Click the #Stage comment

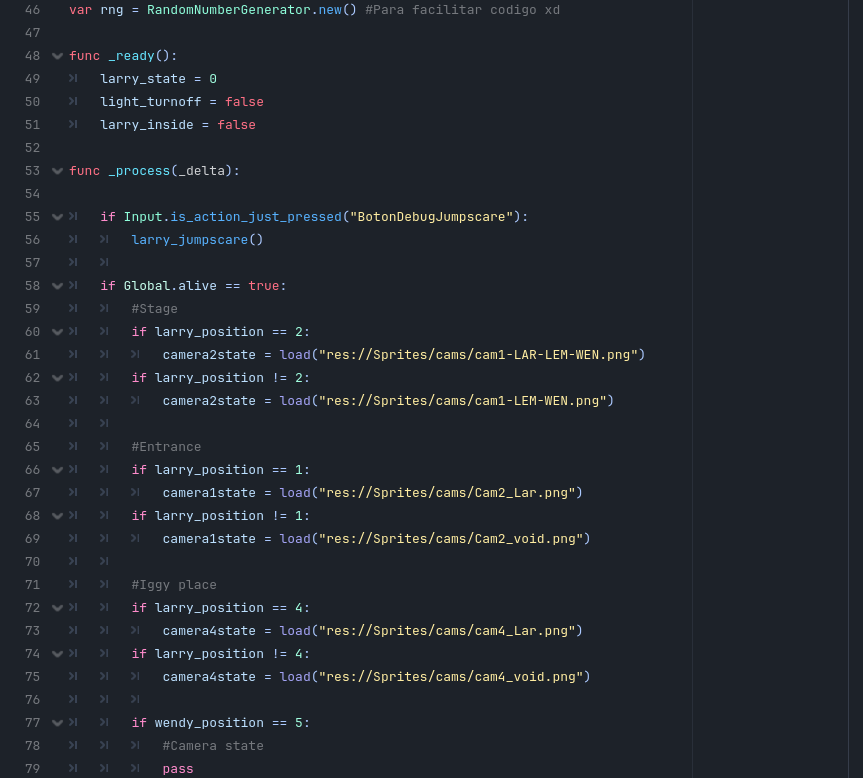[155, 309]
